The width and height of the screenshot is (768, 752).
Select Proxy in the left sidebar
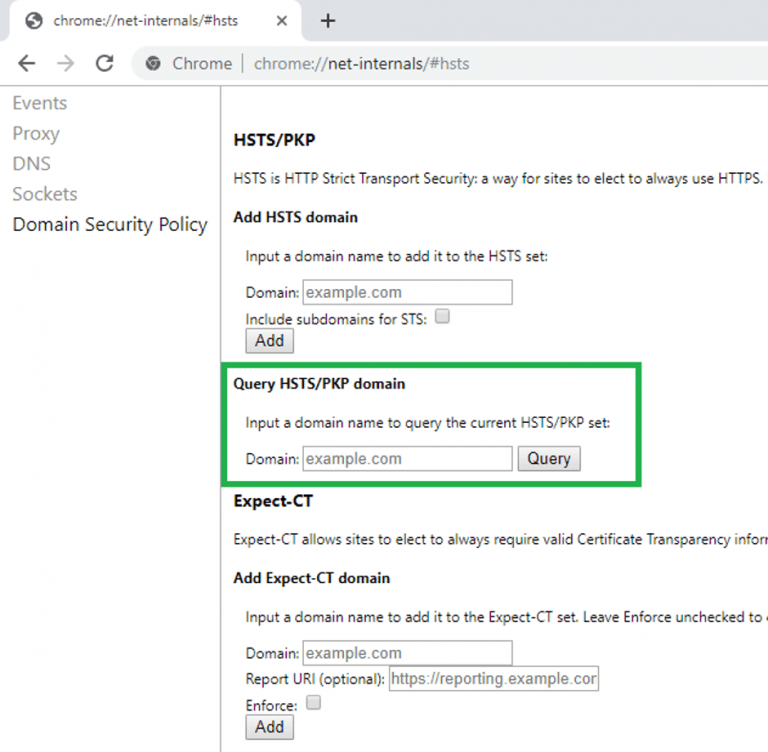pos(36,133)
